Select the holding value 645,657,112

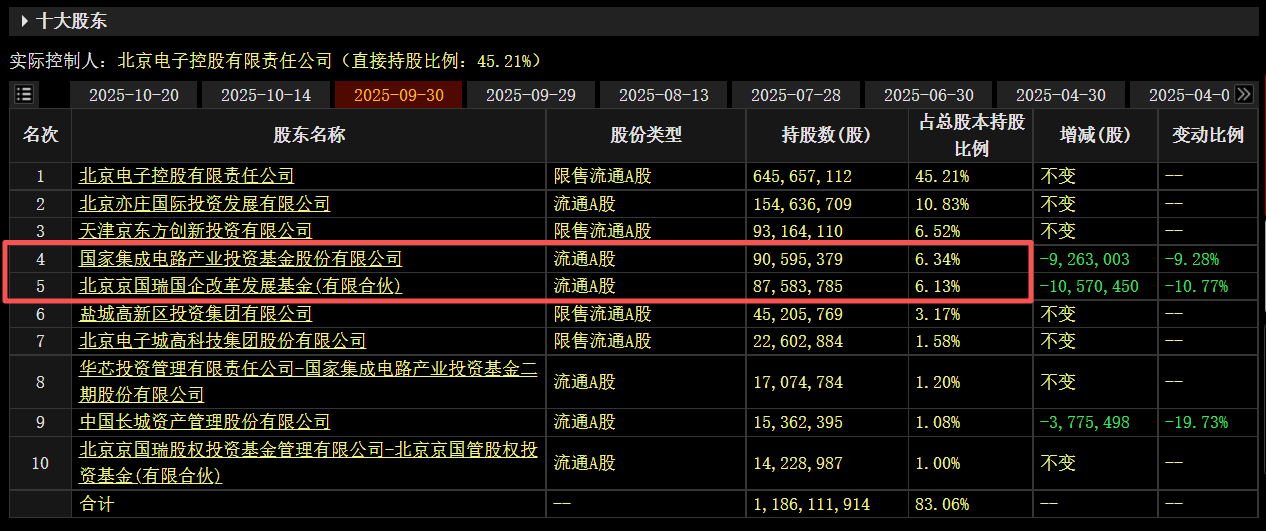pyautogui.click(x=802, y=176)
